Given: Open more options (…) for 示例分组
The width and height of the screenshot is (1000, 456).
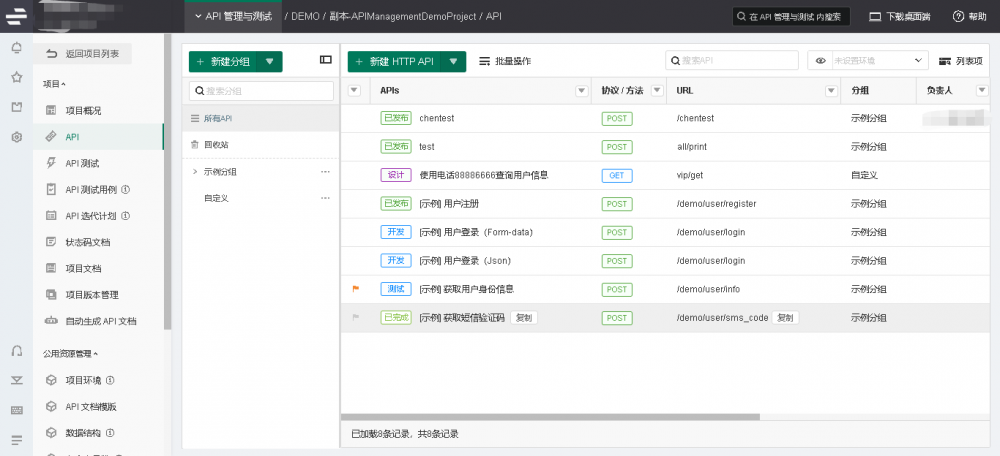Looking at the screenshot, I should click(x=325, y=172).
